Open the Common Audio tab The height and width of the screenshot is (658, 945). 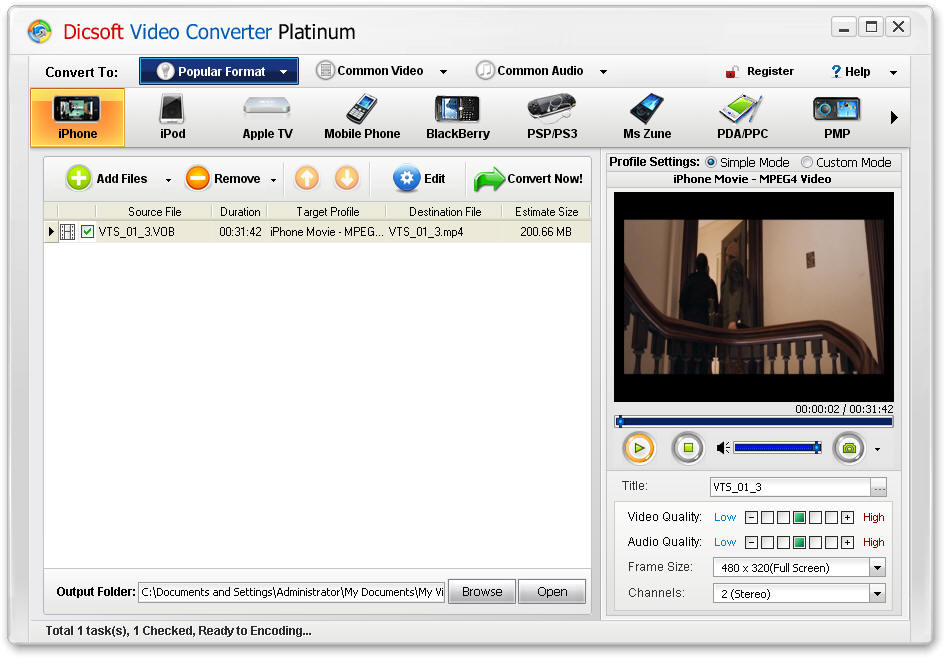pos(540,71)
